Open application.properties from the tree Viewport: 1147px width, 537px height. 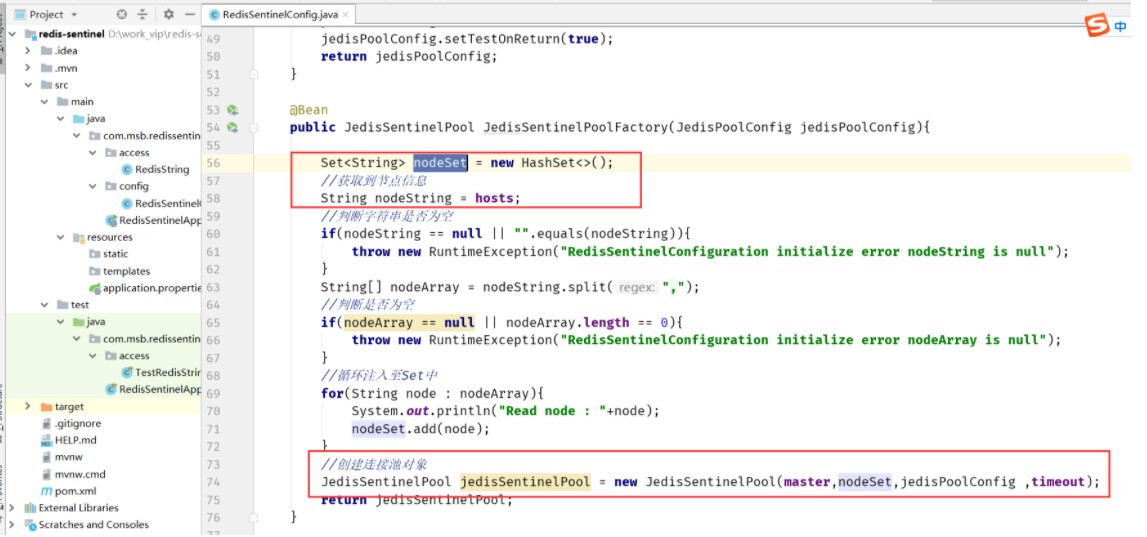(x=151, y=288)
